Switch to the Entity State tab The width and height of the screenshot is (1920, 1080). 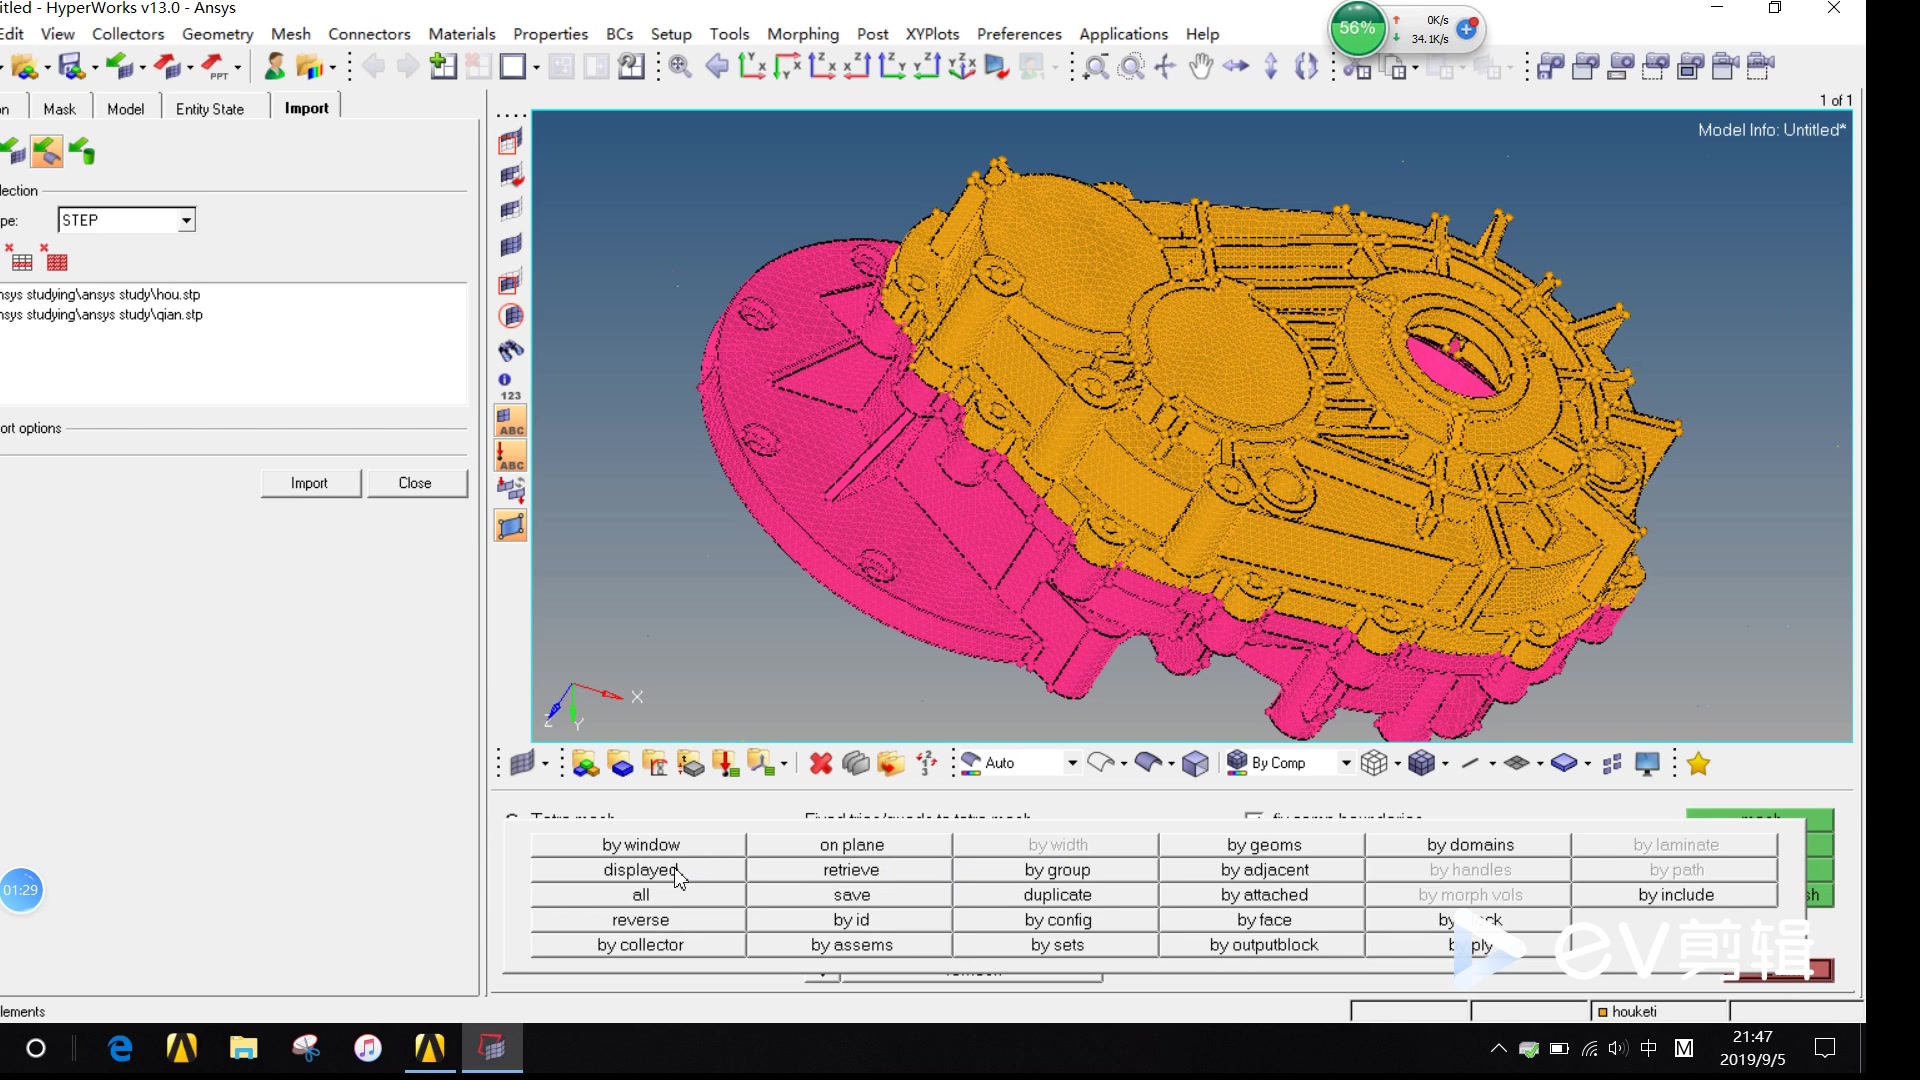[209, 109]
